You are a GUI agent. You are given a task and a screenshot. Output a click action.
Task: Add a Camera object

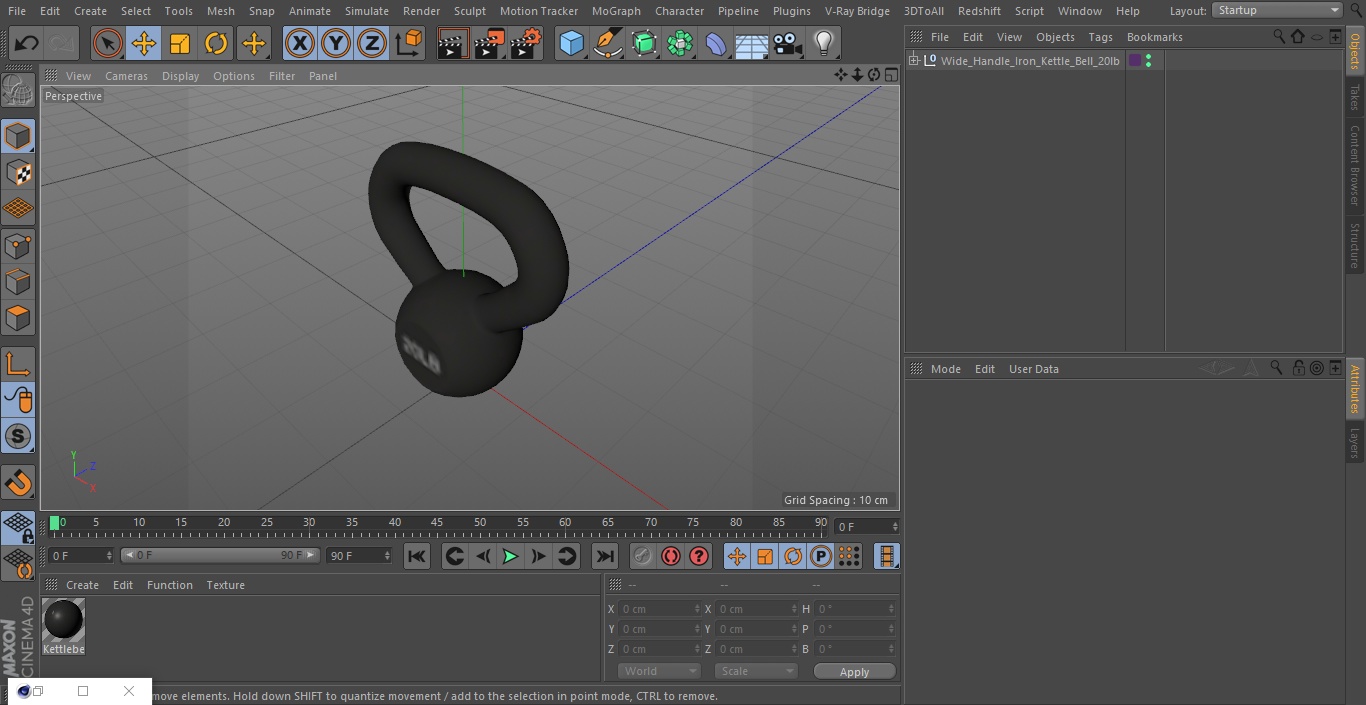788,43
